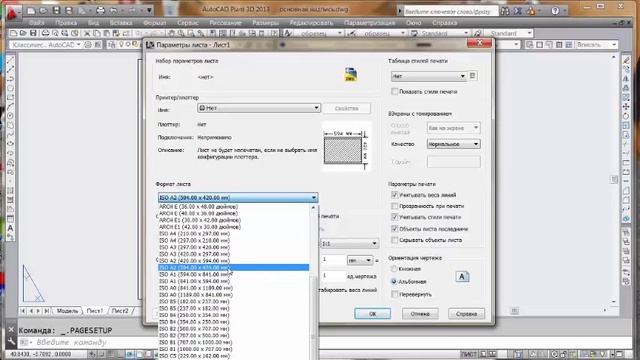Select ISO A4 (210.00 x 297.00 мм) in list
Viewport: 640px width, 360px height.
[233, 233]
